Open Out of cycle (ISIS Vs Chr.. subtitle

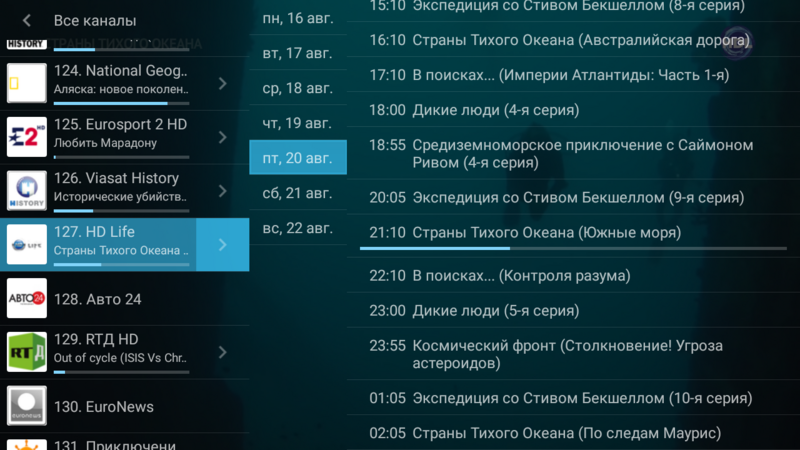[x=120, y=358]
